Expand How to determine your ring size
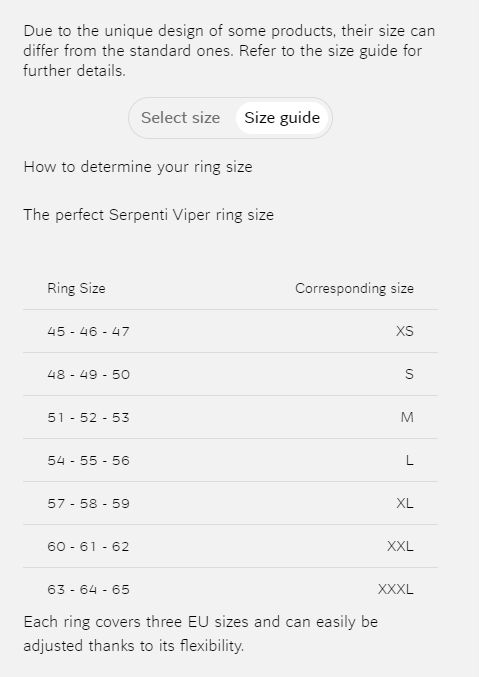Image resolution: width=479 pixels, height=677 pixels. tap(138, 167)
